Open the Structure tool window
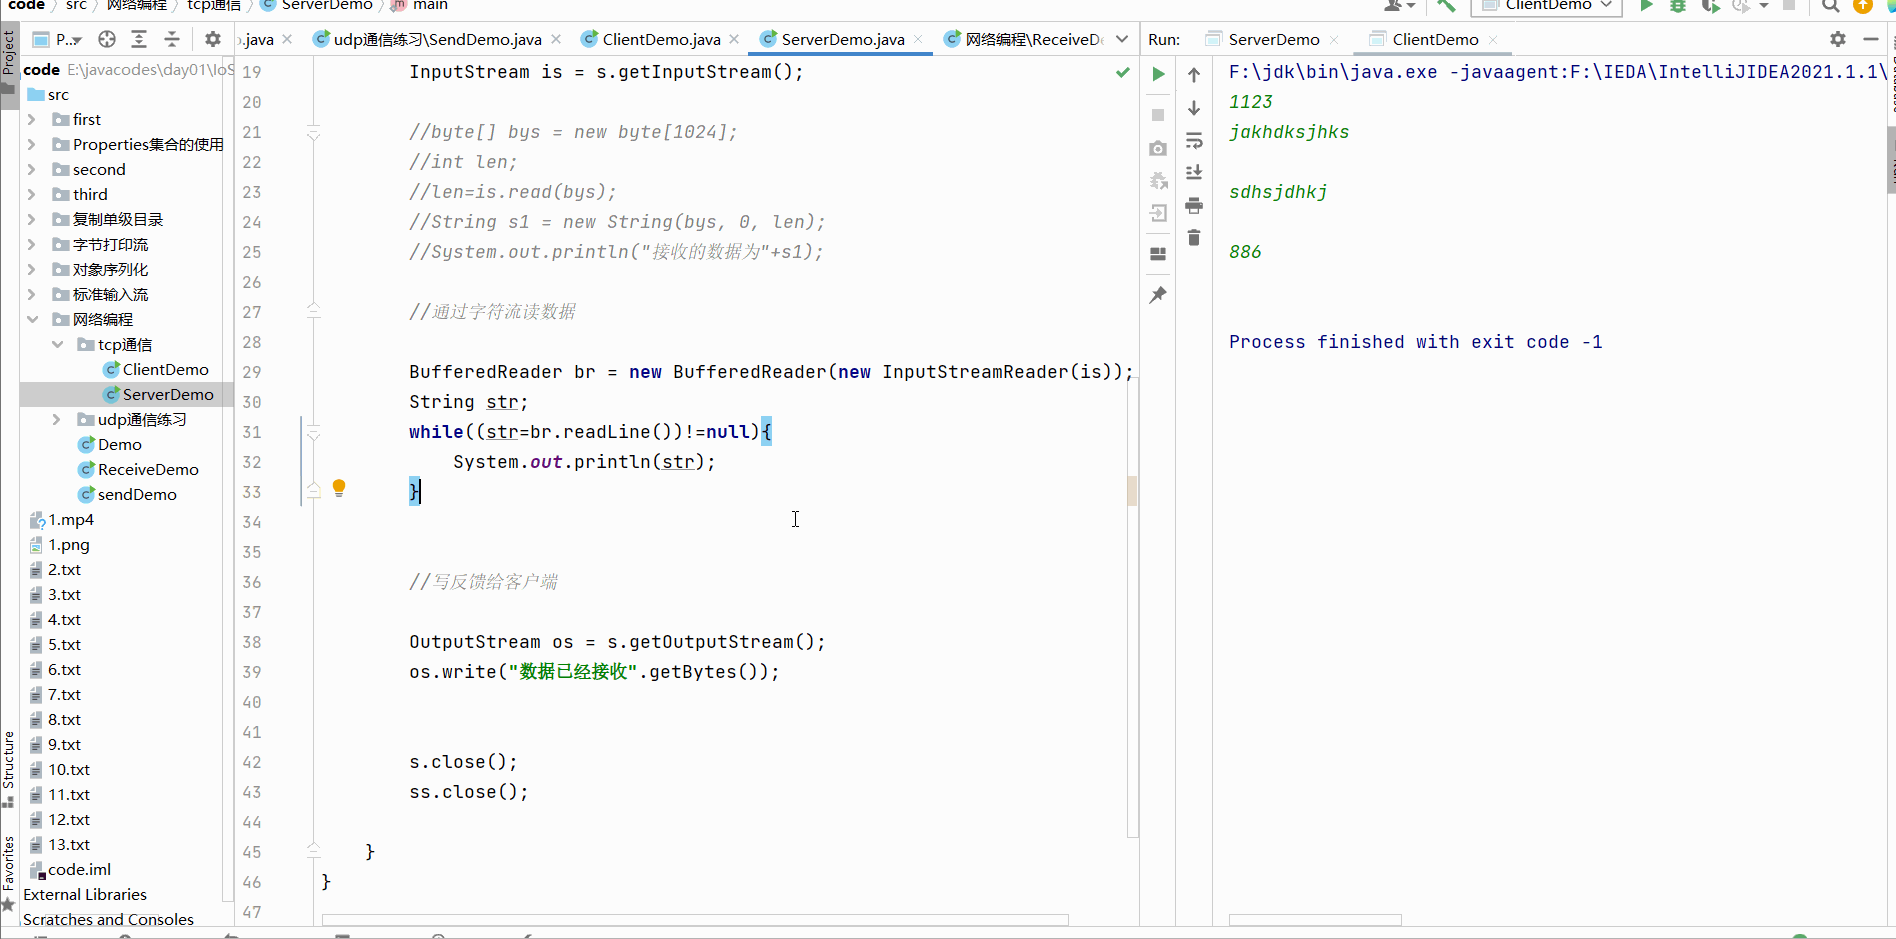 click(x=9, y=770)
